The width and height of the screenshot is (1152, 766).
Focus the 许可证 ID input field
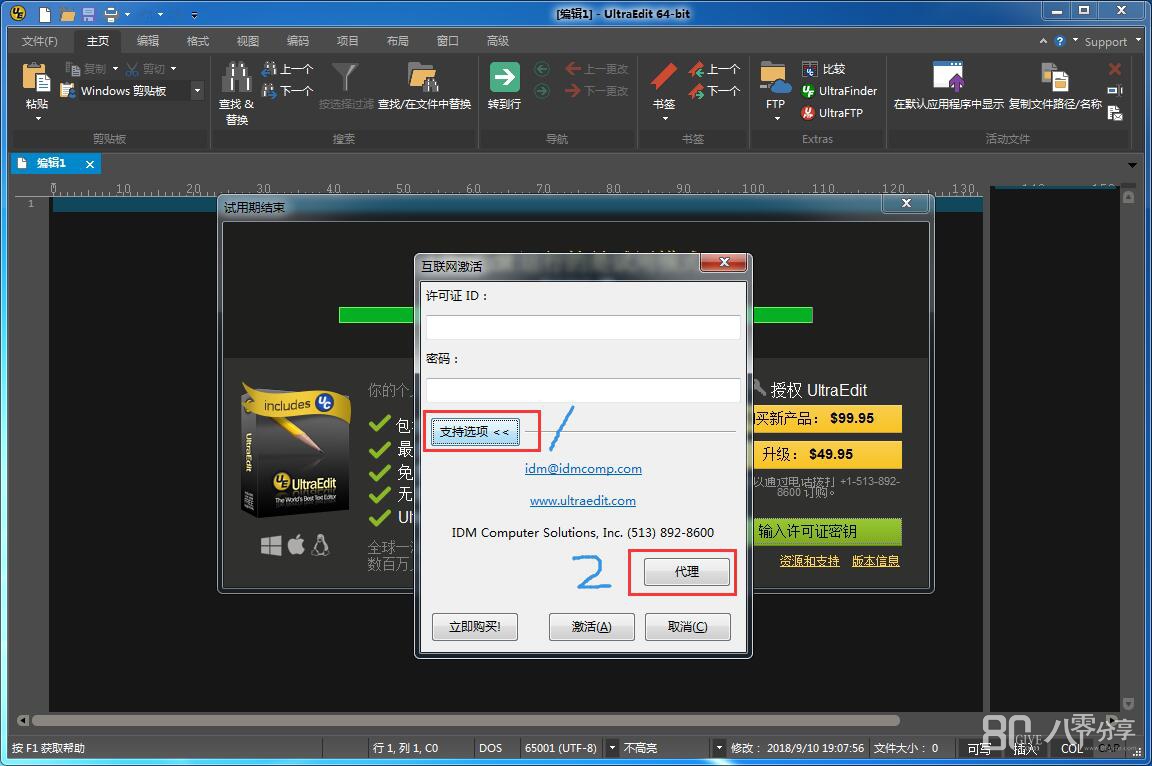click(583, 327)
